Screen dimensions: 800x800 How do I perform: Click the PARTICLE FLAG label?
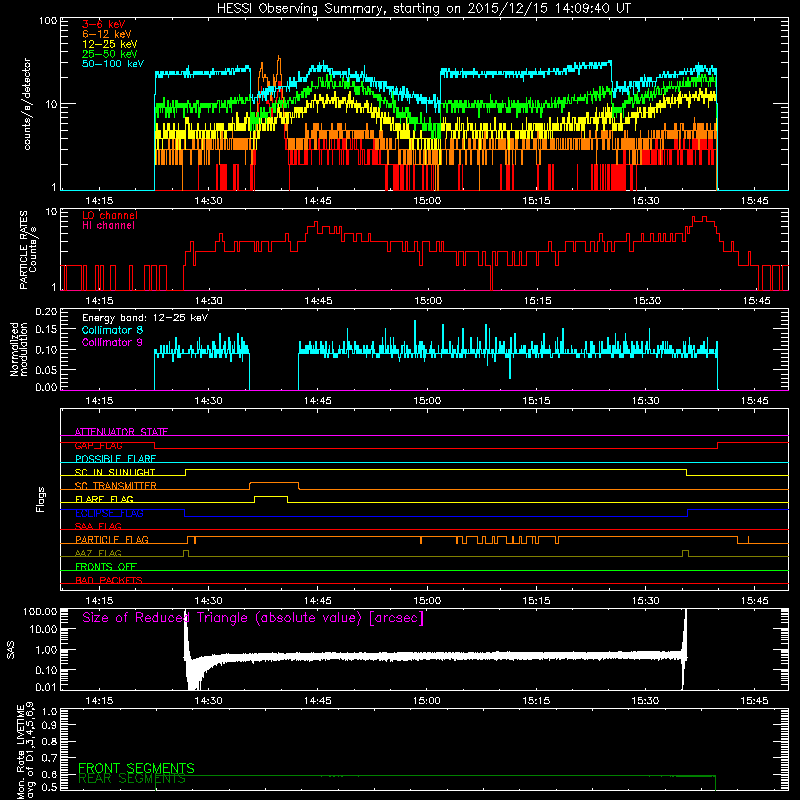[112, 539]
